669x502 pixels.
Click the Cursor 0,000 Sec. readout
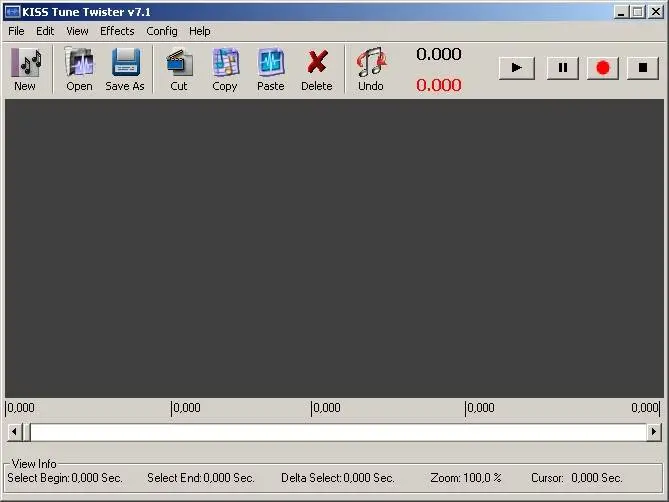576,478
